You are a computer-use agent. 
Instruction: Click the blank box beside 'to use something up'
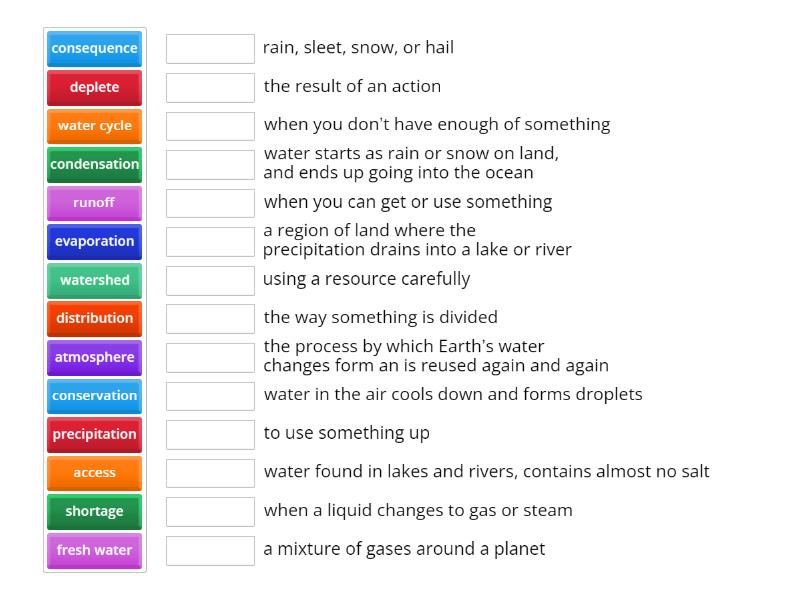click(x=210, y=434)
